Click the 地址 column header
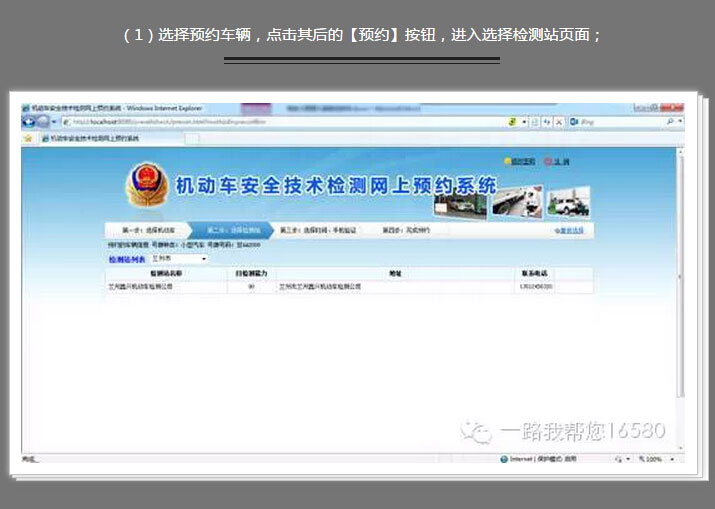The image size is (715, 509). pyautogui.click(x=395, y=274)
